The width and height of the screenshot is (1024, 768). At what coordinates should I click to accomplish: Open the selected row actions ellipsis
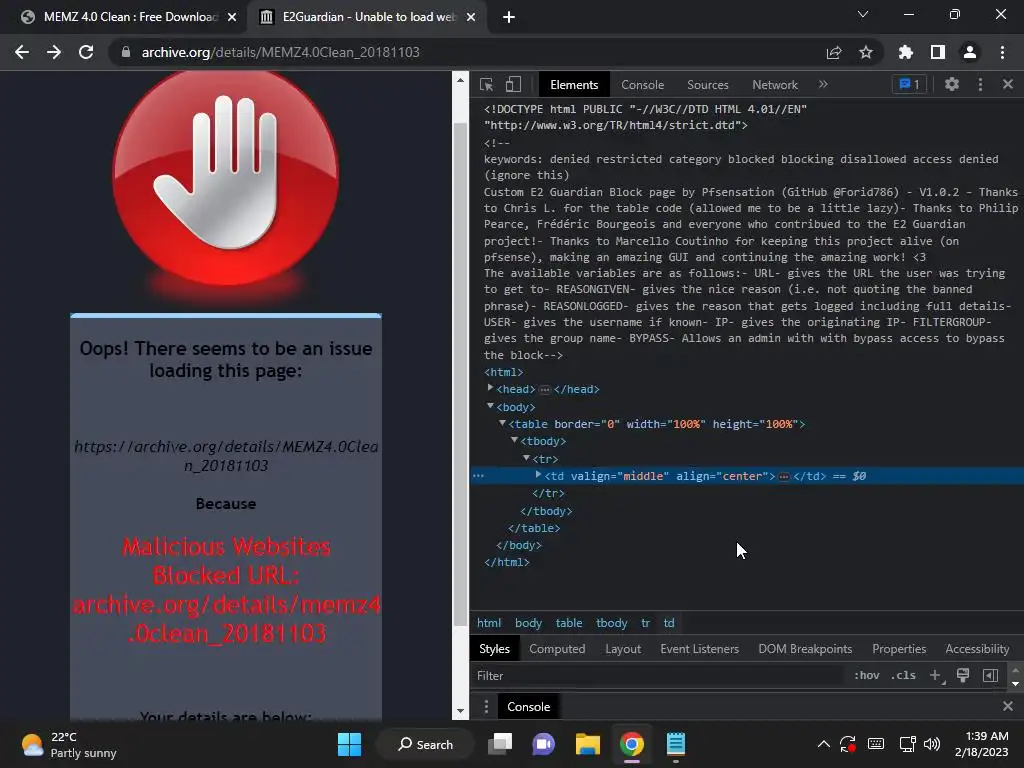478,476
